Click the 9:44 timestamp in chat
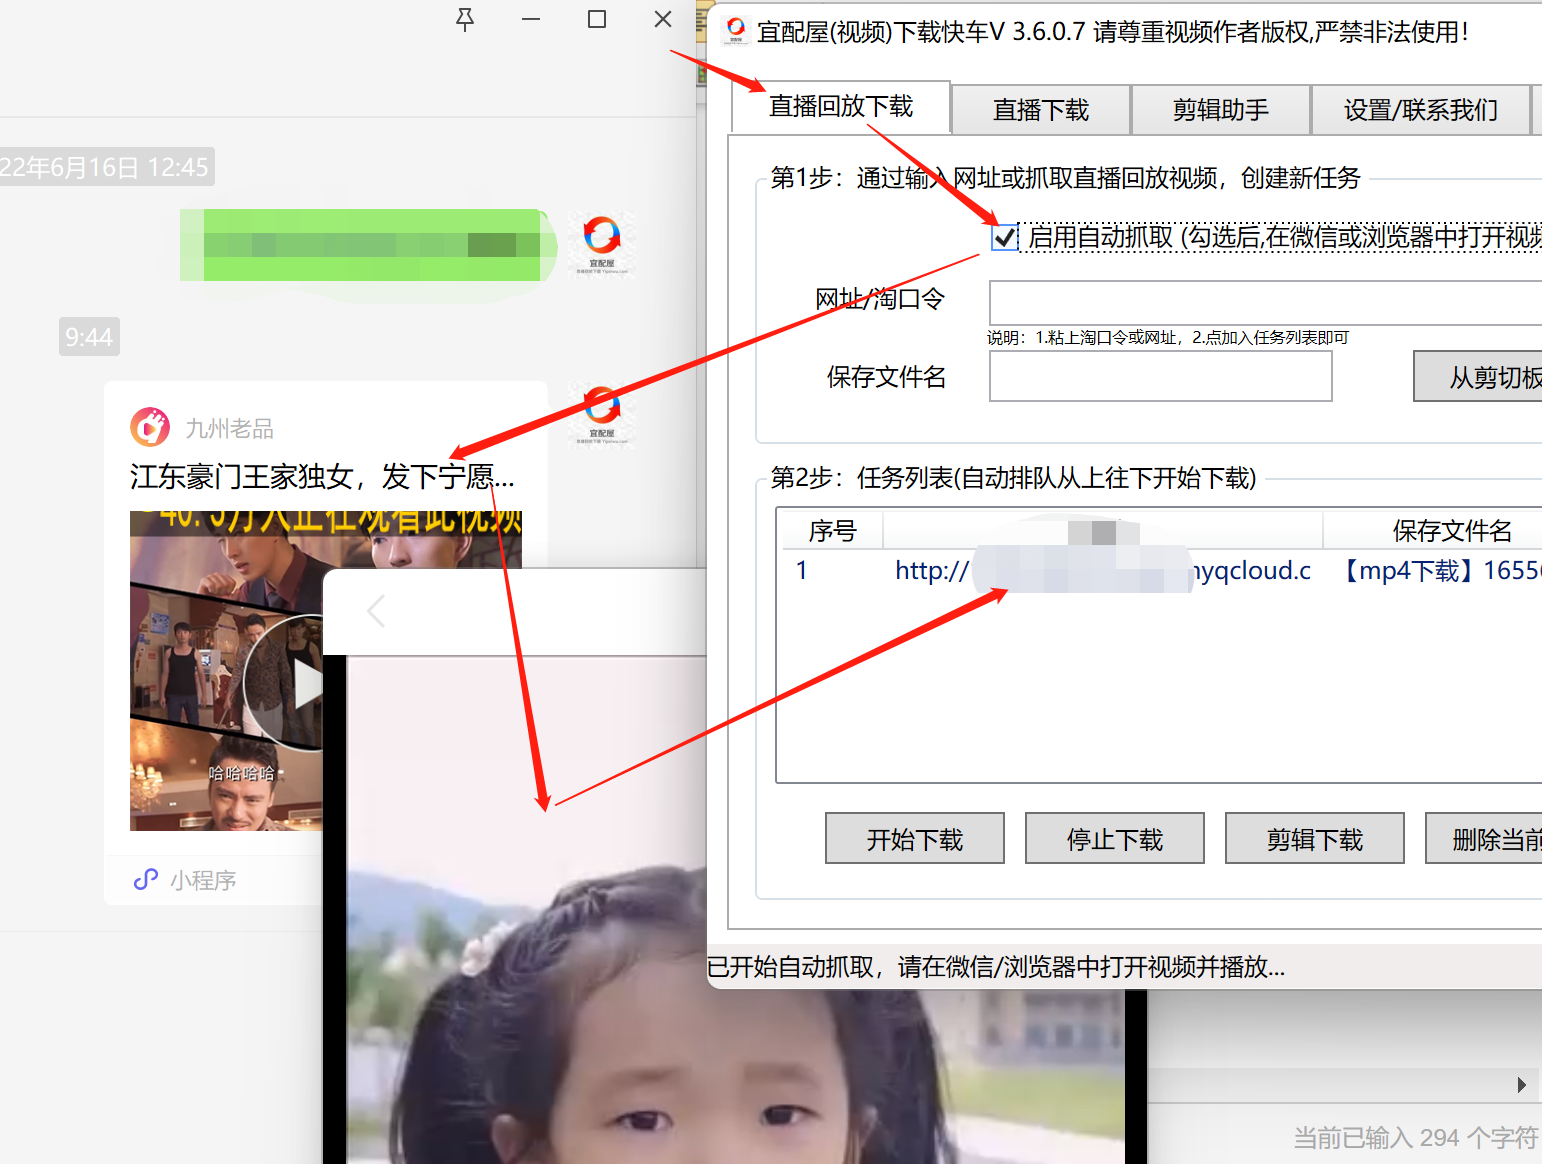 (89, 337)
